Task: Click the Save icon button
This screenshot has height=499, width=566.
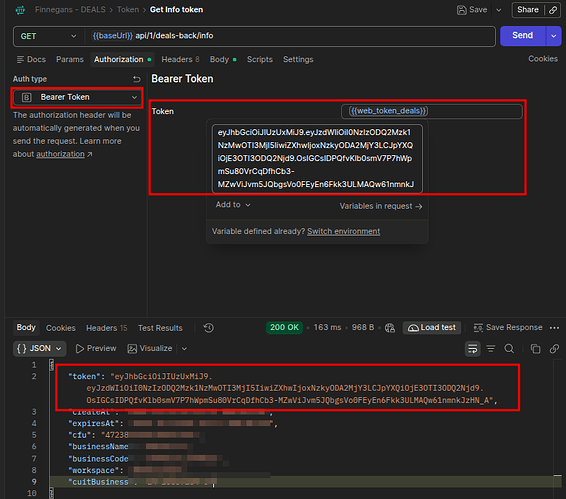Action: pyautogui.click(x=472, y=10)
